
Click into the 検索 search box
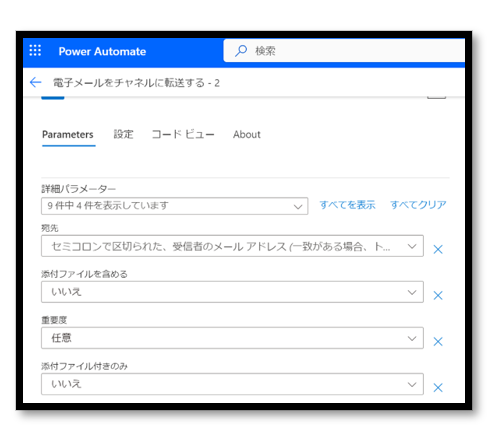click(344, 51)
